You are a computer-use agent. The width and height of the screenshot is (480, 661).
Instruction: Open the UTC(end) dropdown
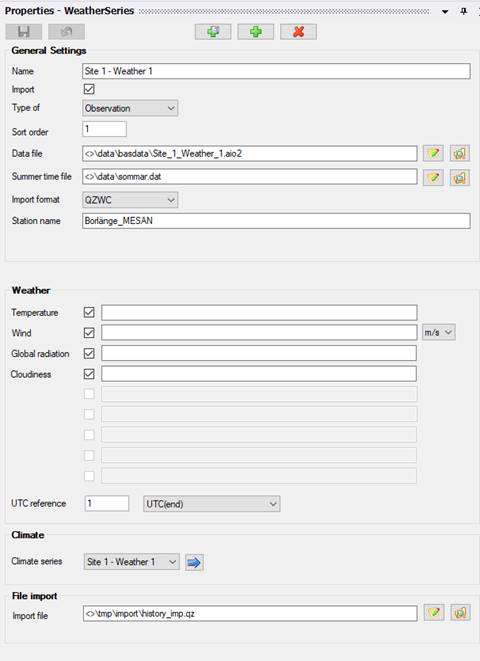[212, 504]
